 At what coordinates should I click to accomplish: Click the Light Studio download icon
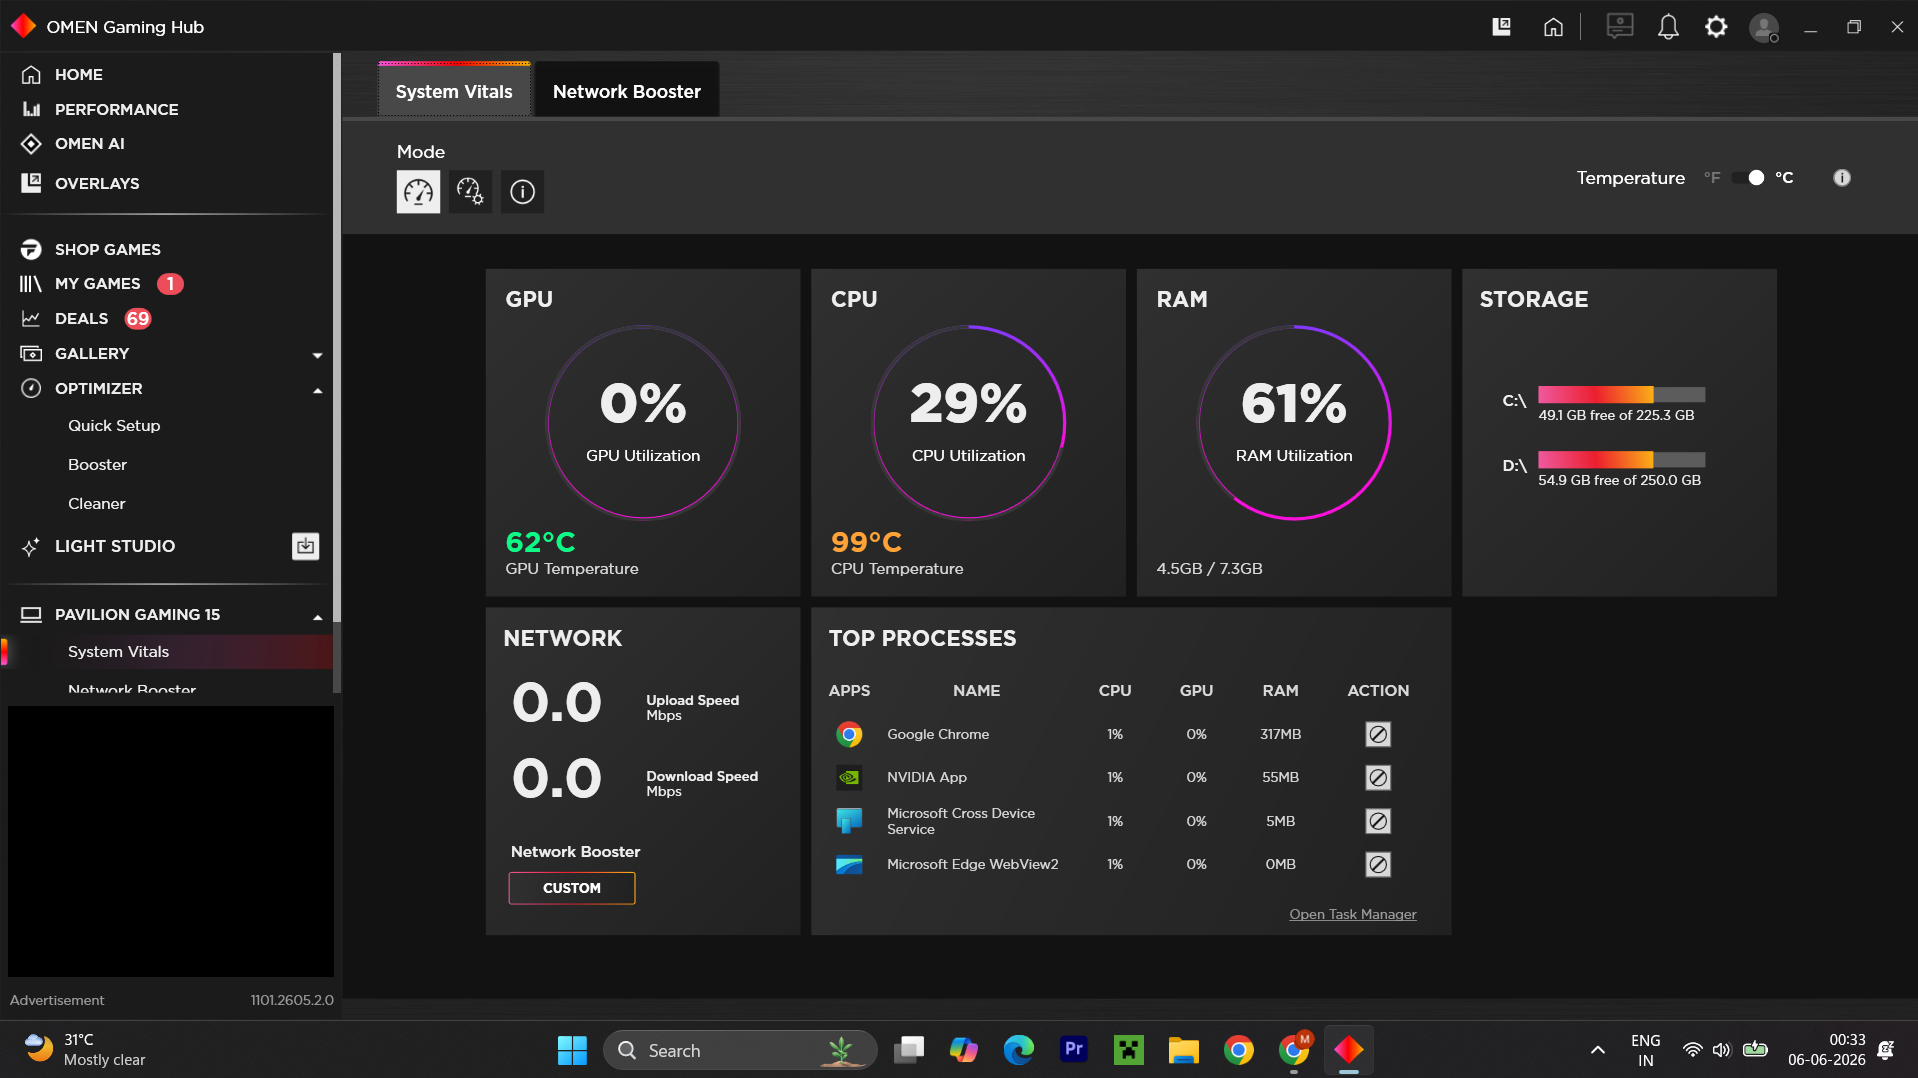click(x=305, y=546)
